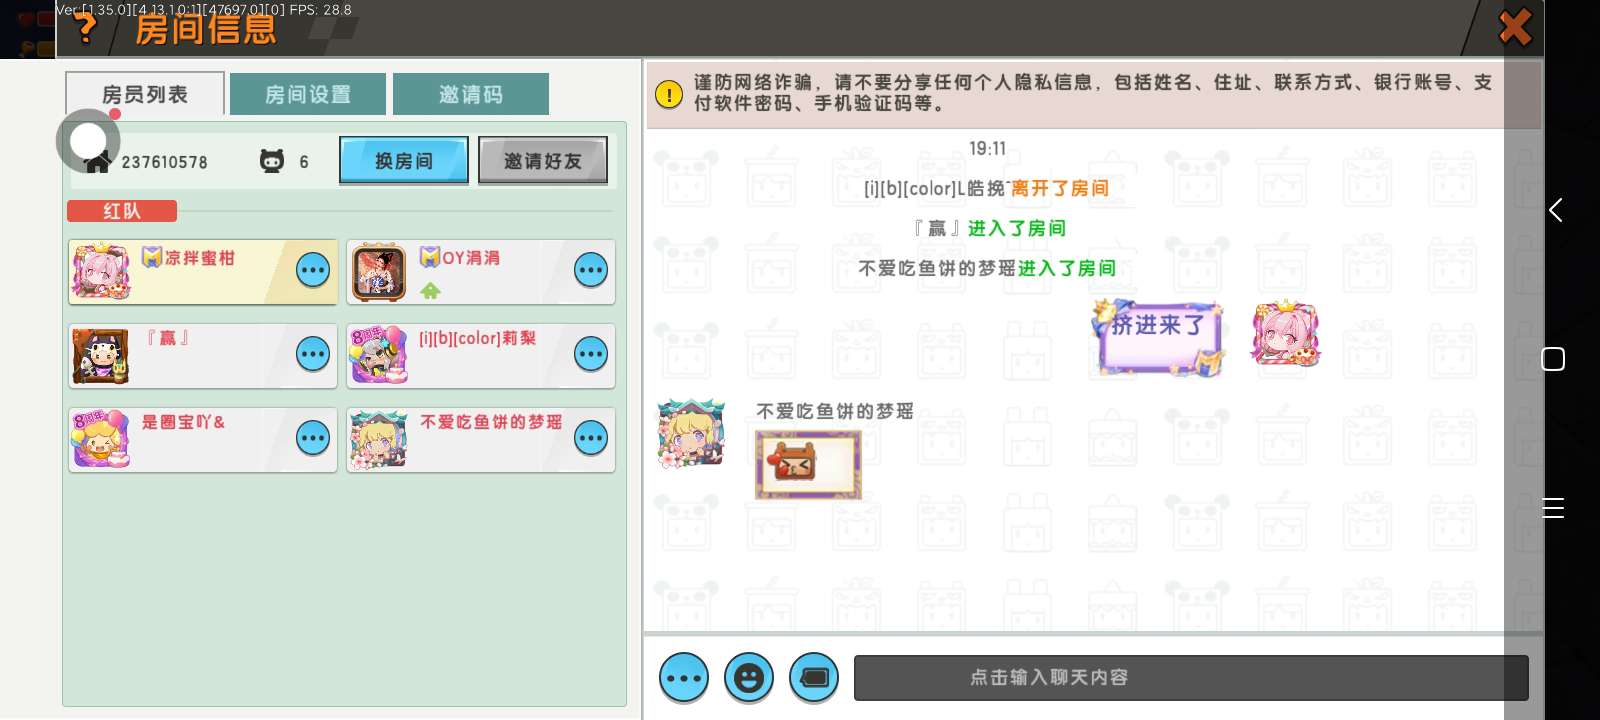Open options for player 是圈宝吖&
The width and height of the screenshot is (1600, 720).
coord(313,438)
